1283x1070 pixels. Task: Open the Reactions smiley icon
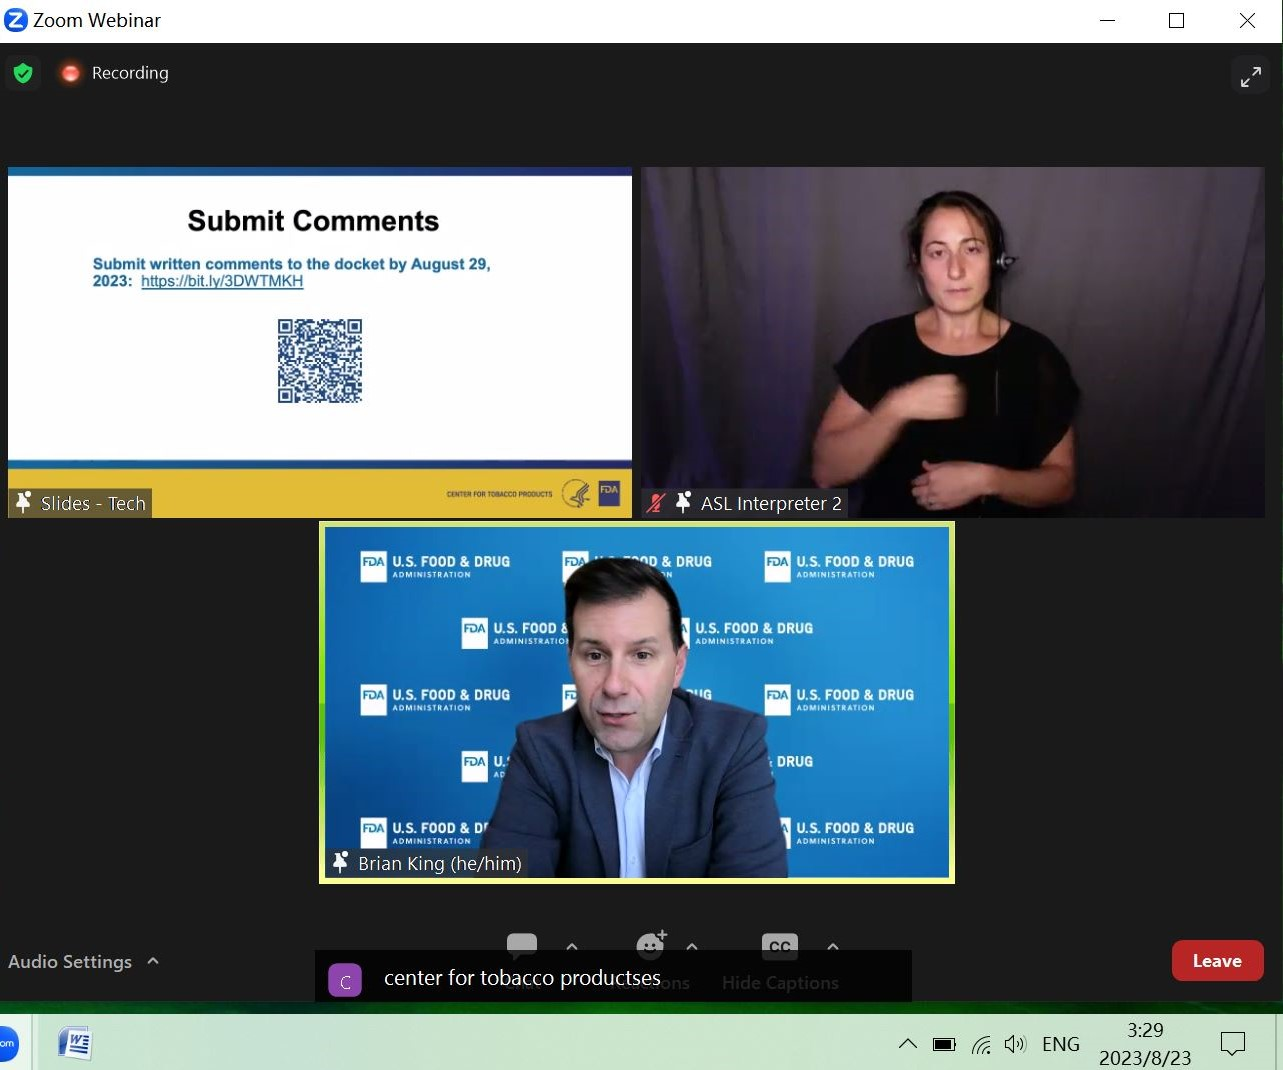(651, 944)
